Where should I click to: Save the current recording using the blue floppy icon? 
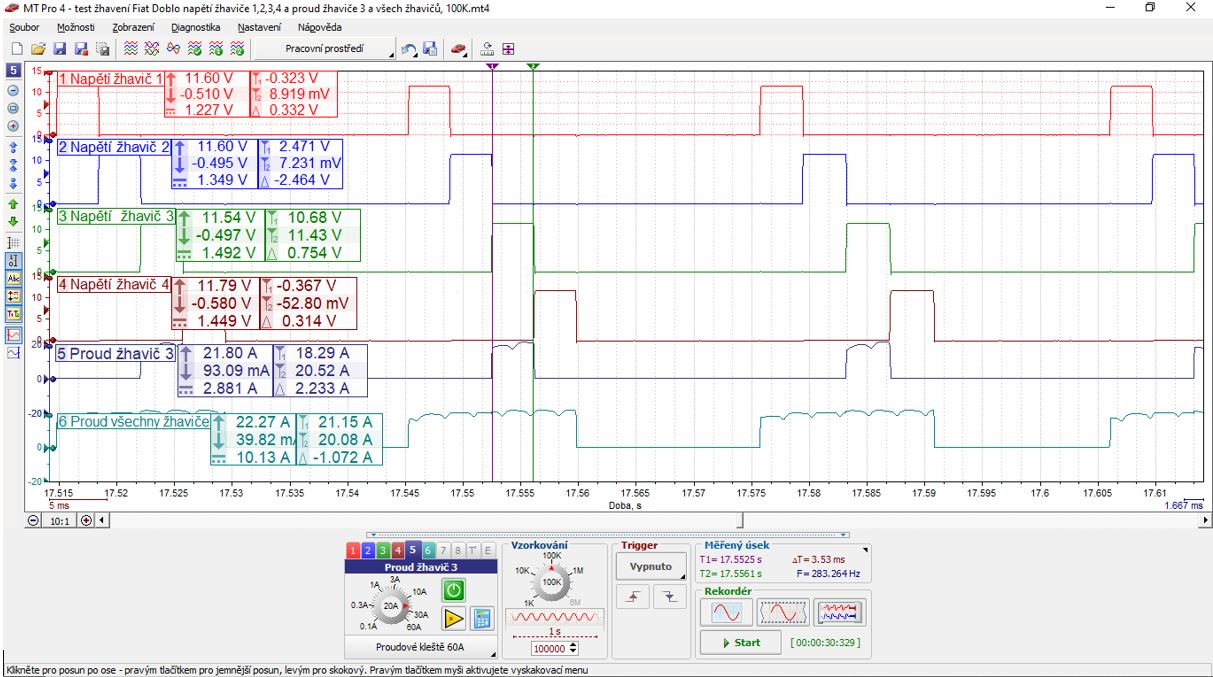click(59, 49)
